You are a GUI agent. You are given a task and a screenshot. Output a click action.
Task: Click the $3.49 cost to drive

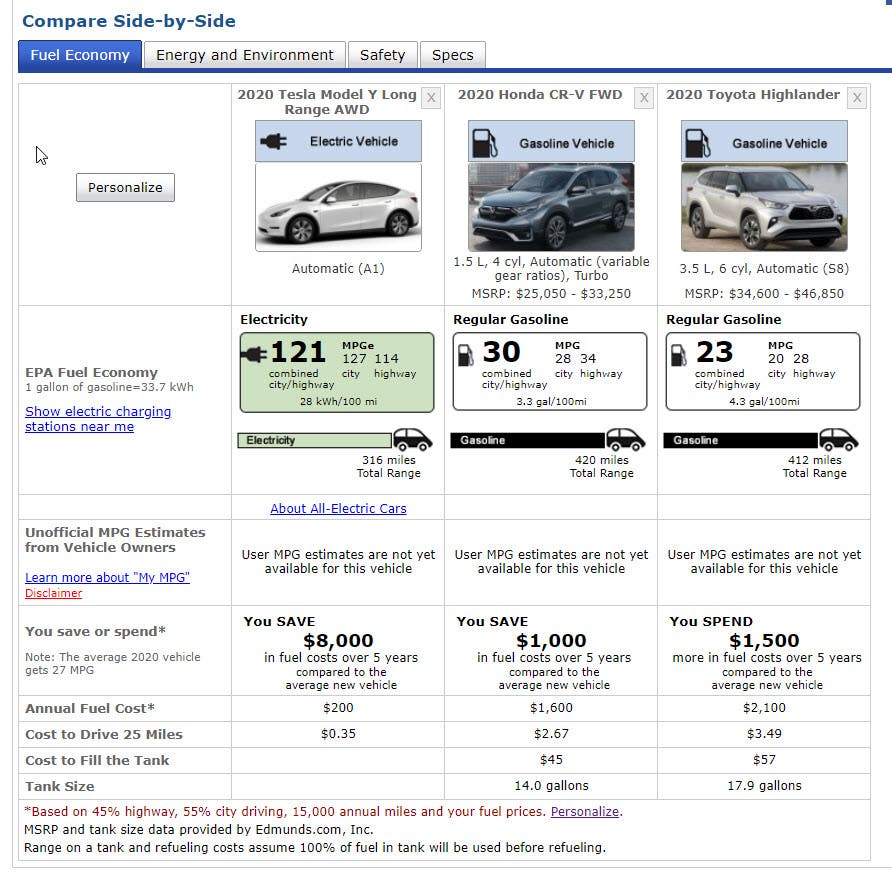(x=764, y=734)
